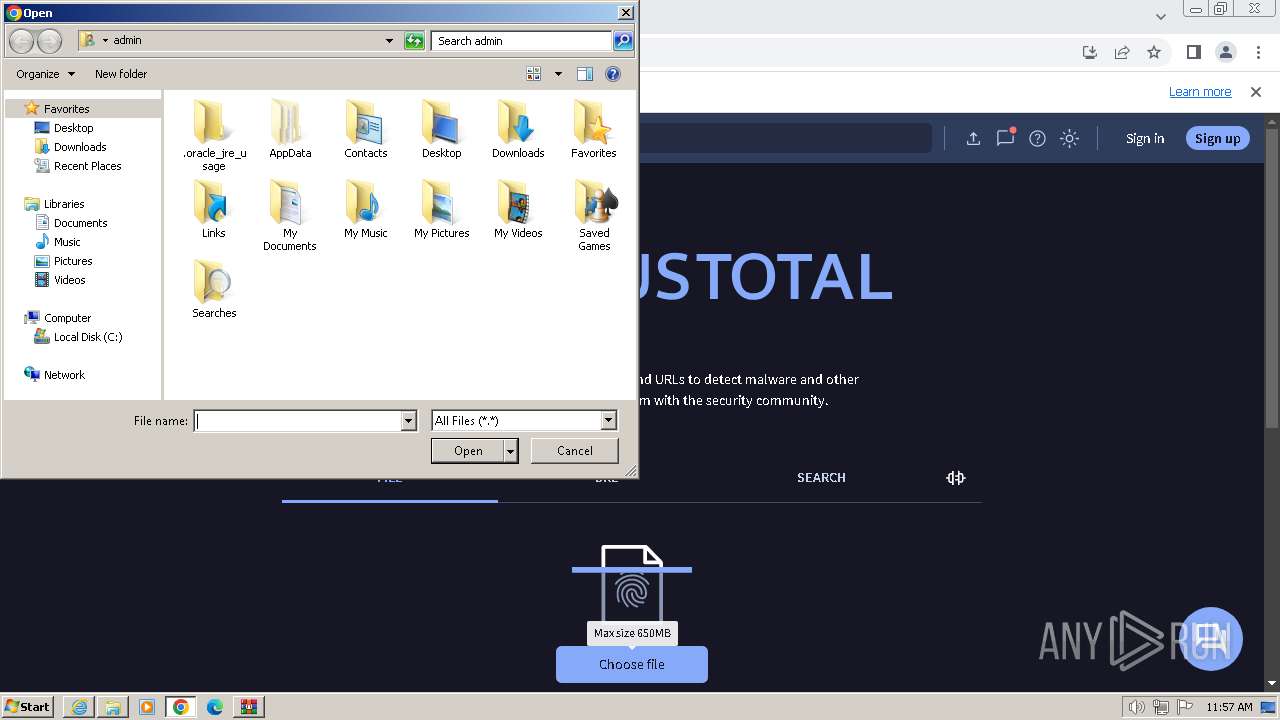Screen dimensions: 1280x720
Task: Expand the File name history dropdown
Action: tap(408, 421)
